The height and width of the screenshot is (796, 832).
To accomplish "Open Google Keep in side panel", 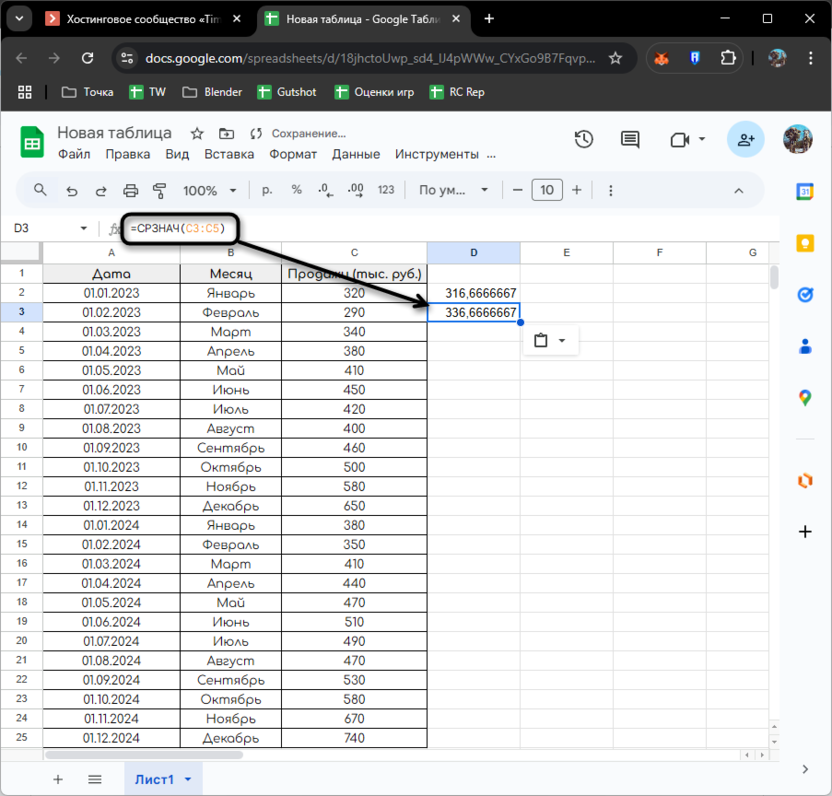I will pyautogui.click(x=805, y=243).
